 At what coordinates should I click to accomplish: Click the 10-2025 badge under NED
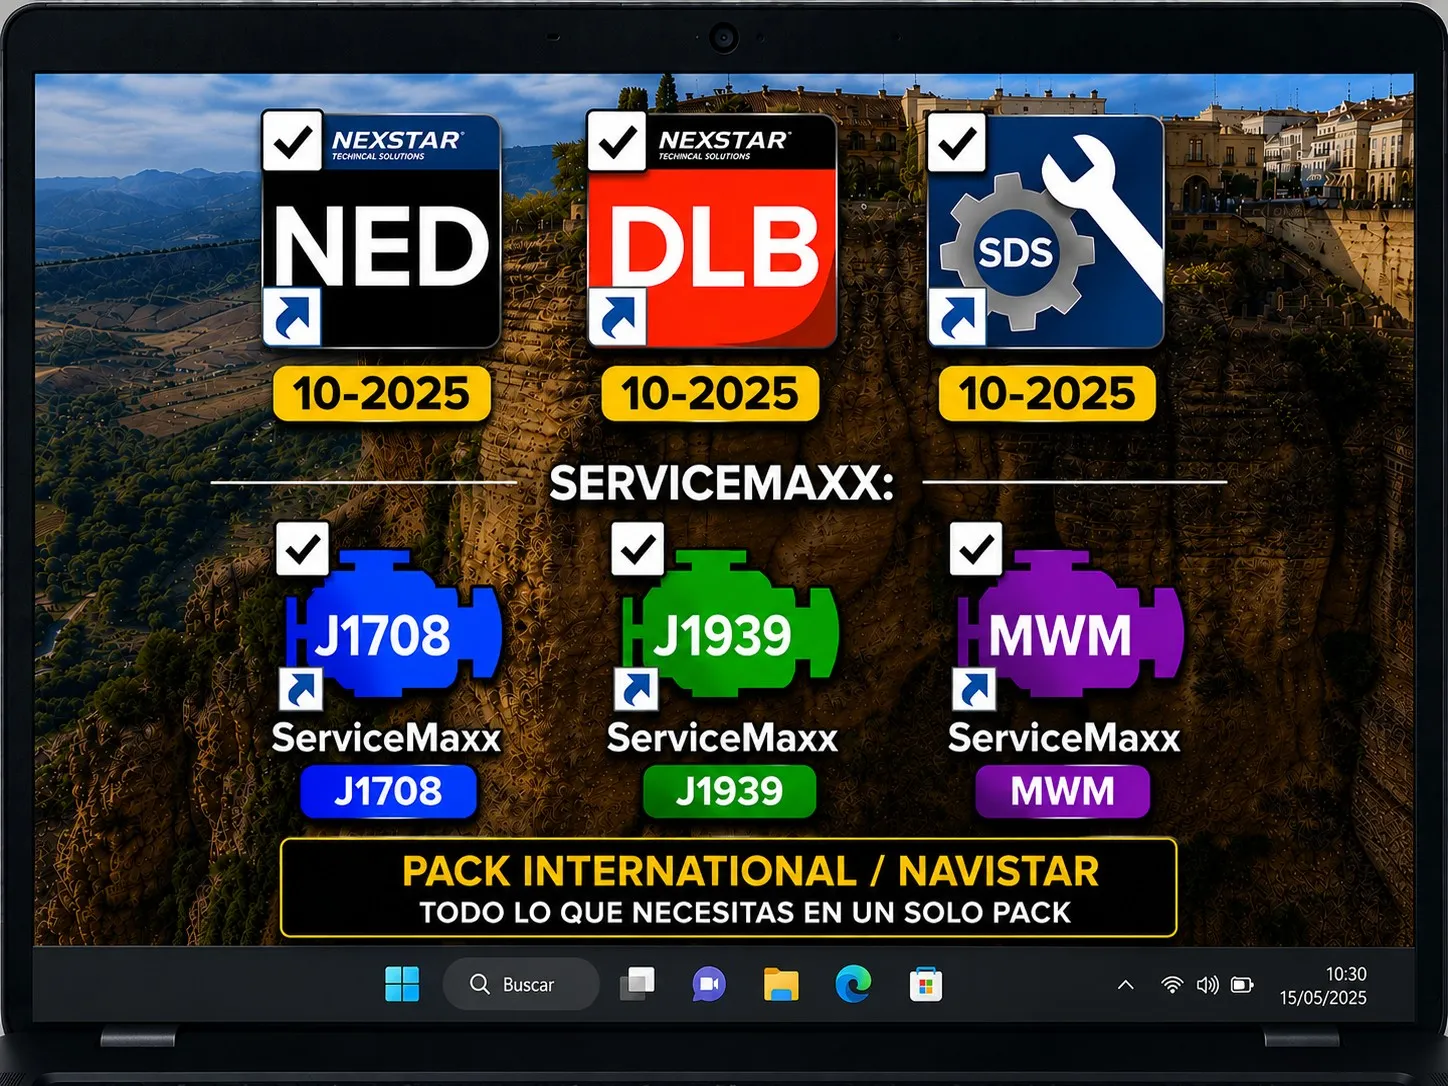pos(381,393)
